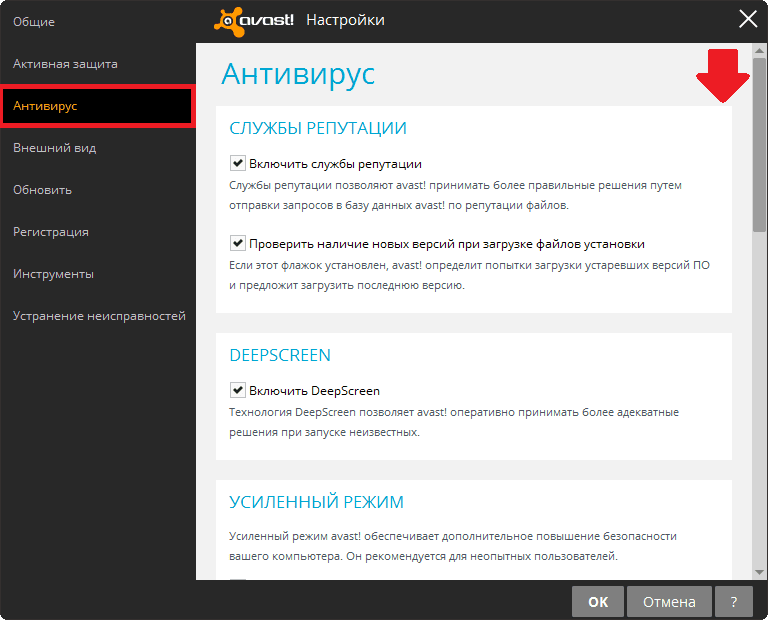The height and width of the screenshot is (620, 768).
Task: Click the scrollbar down arrow
Action: pyautogui.click(x=760, y=572)
